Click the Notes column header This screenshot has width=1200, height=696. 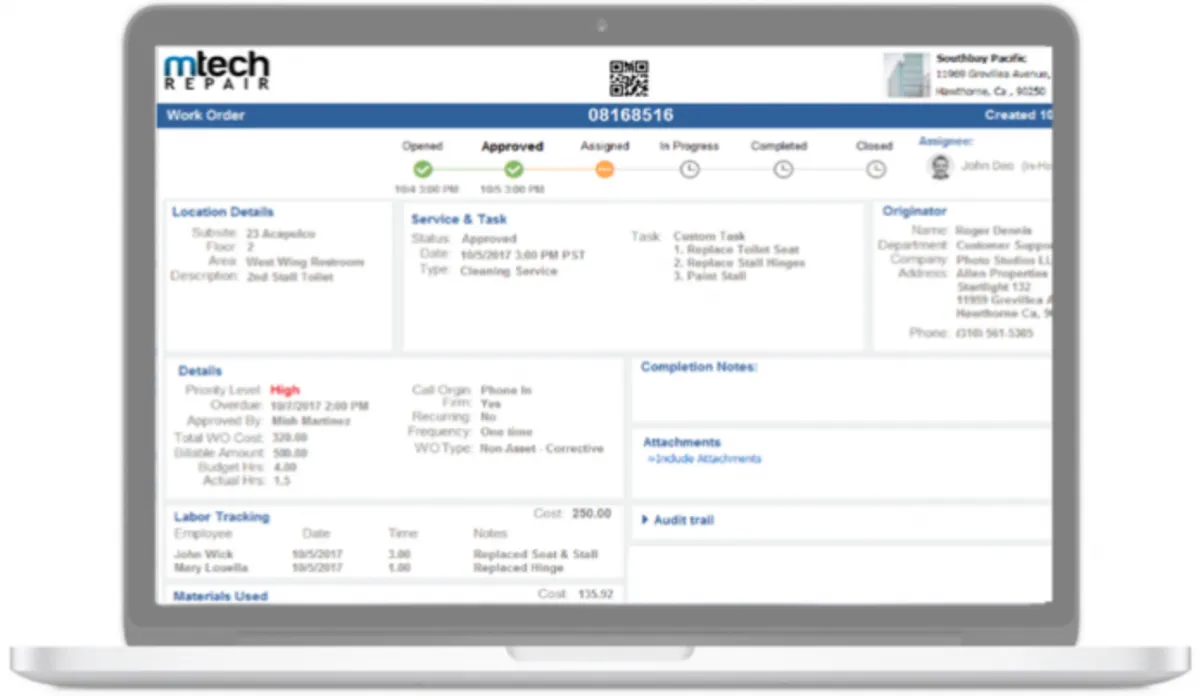[x=490, y=534]
